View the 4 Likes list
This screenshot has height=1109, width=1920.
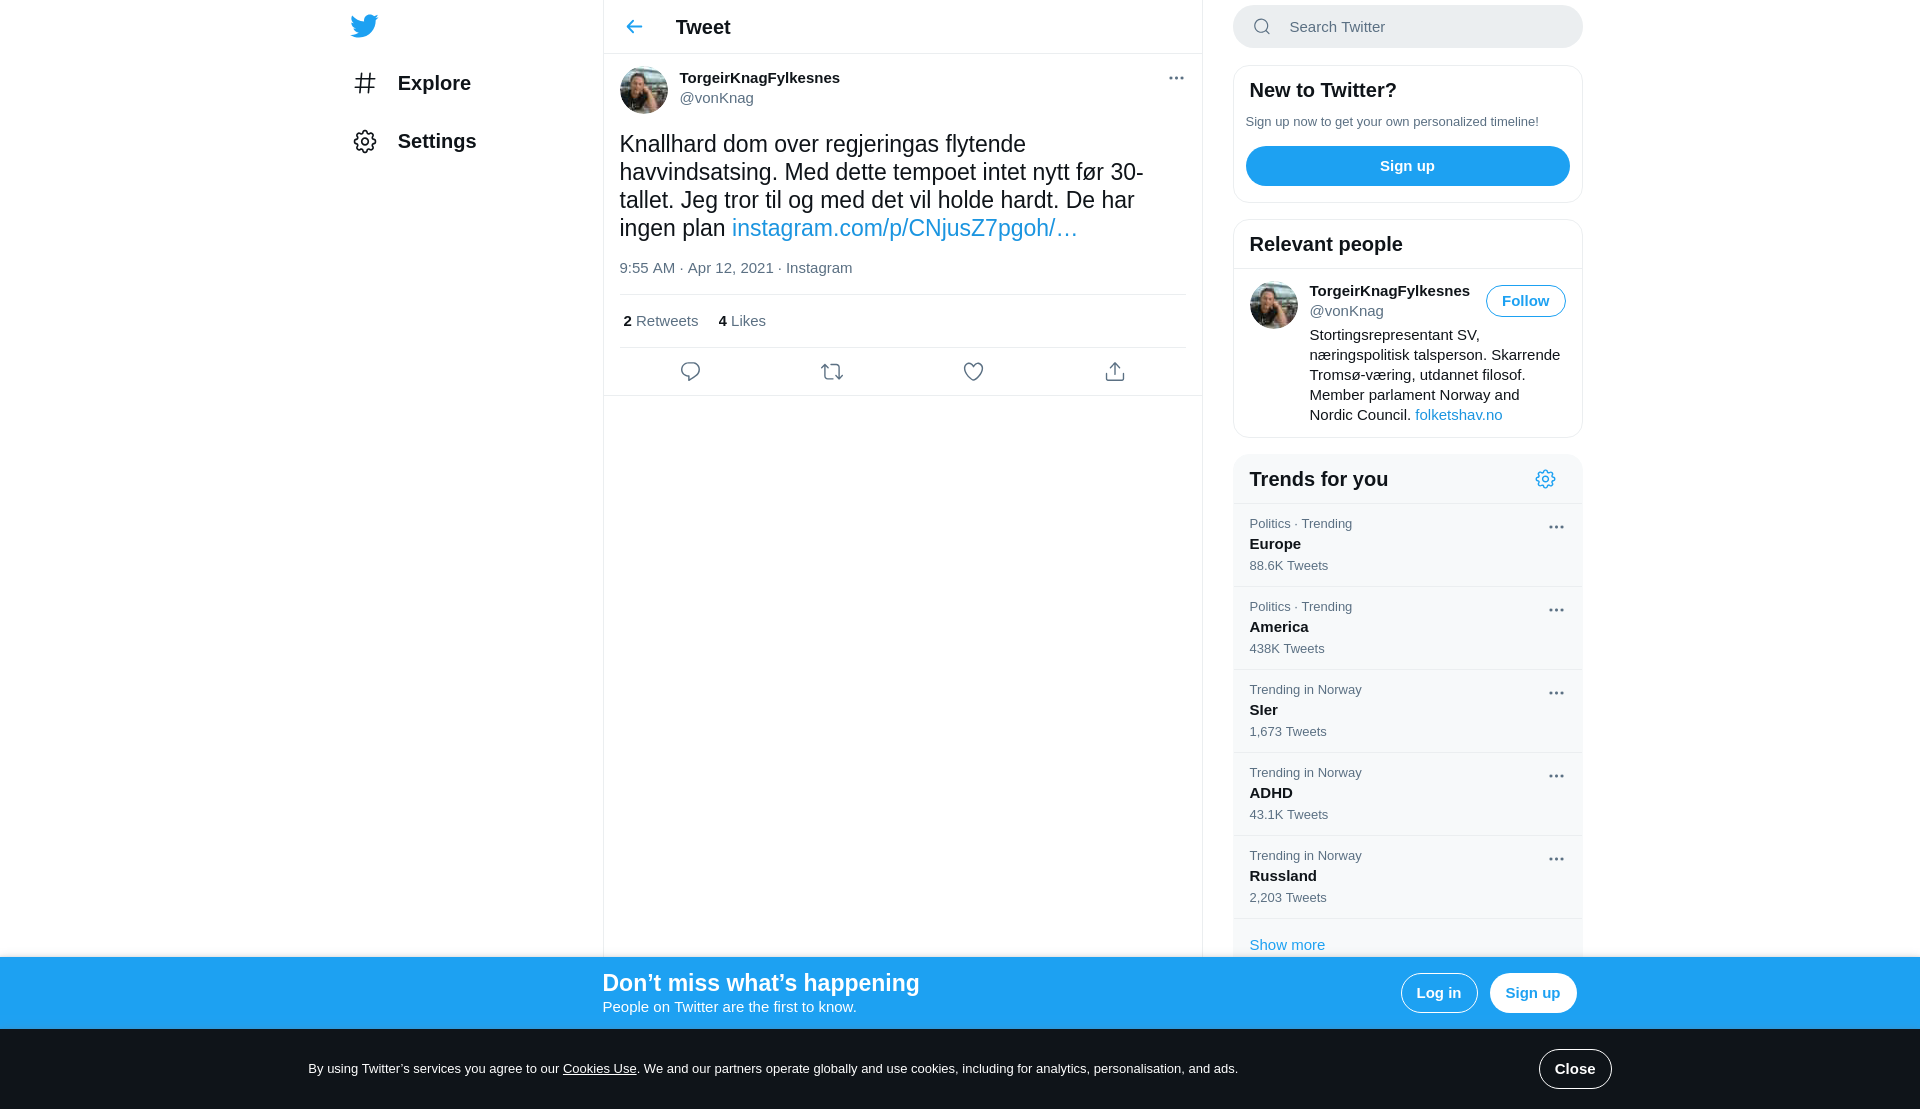coord(742,321)
